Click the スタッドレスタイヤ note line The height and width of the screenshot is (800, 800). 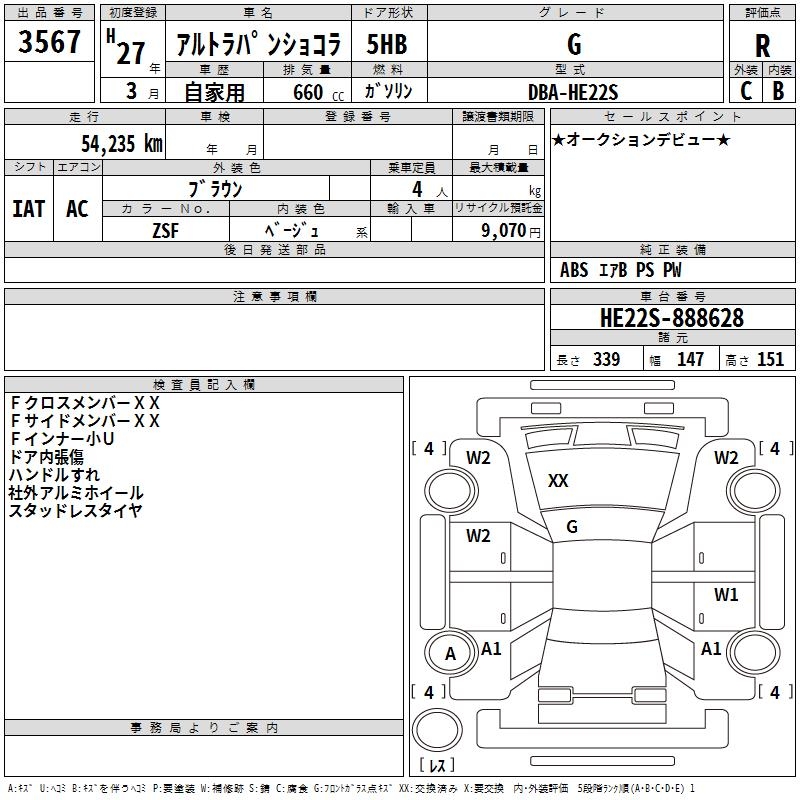(75, 511)
